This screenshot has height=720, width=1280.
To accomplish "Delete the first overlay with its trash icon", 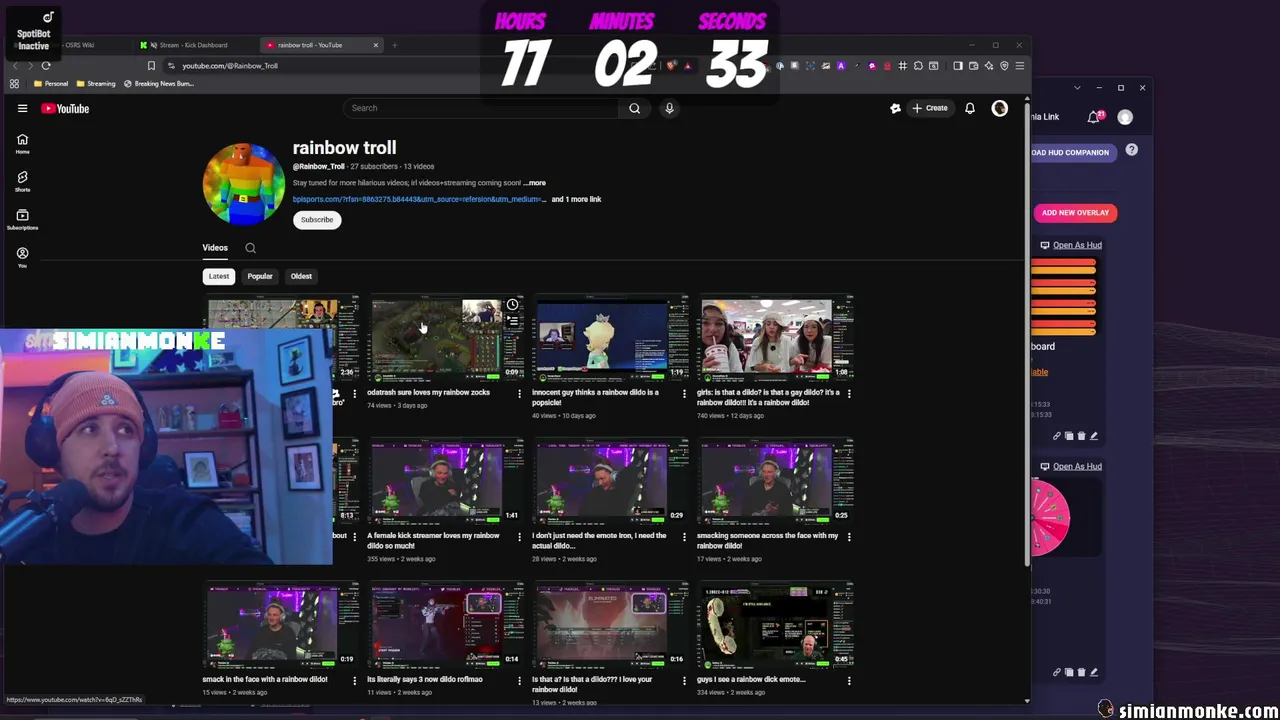I will (1081, 436).
